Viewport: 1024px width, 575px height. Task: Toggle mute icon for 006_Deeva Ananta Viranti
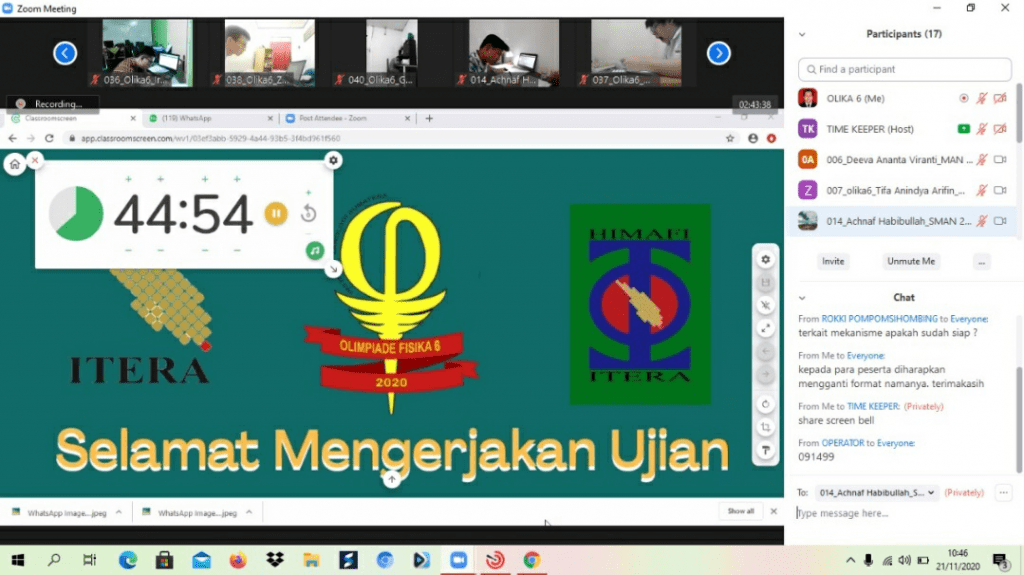point(982,159)
